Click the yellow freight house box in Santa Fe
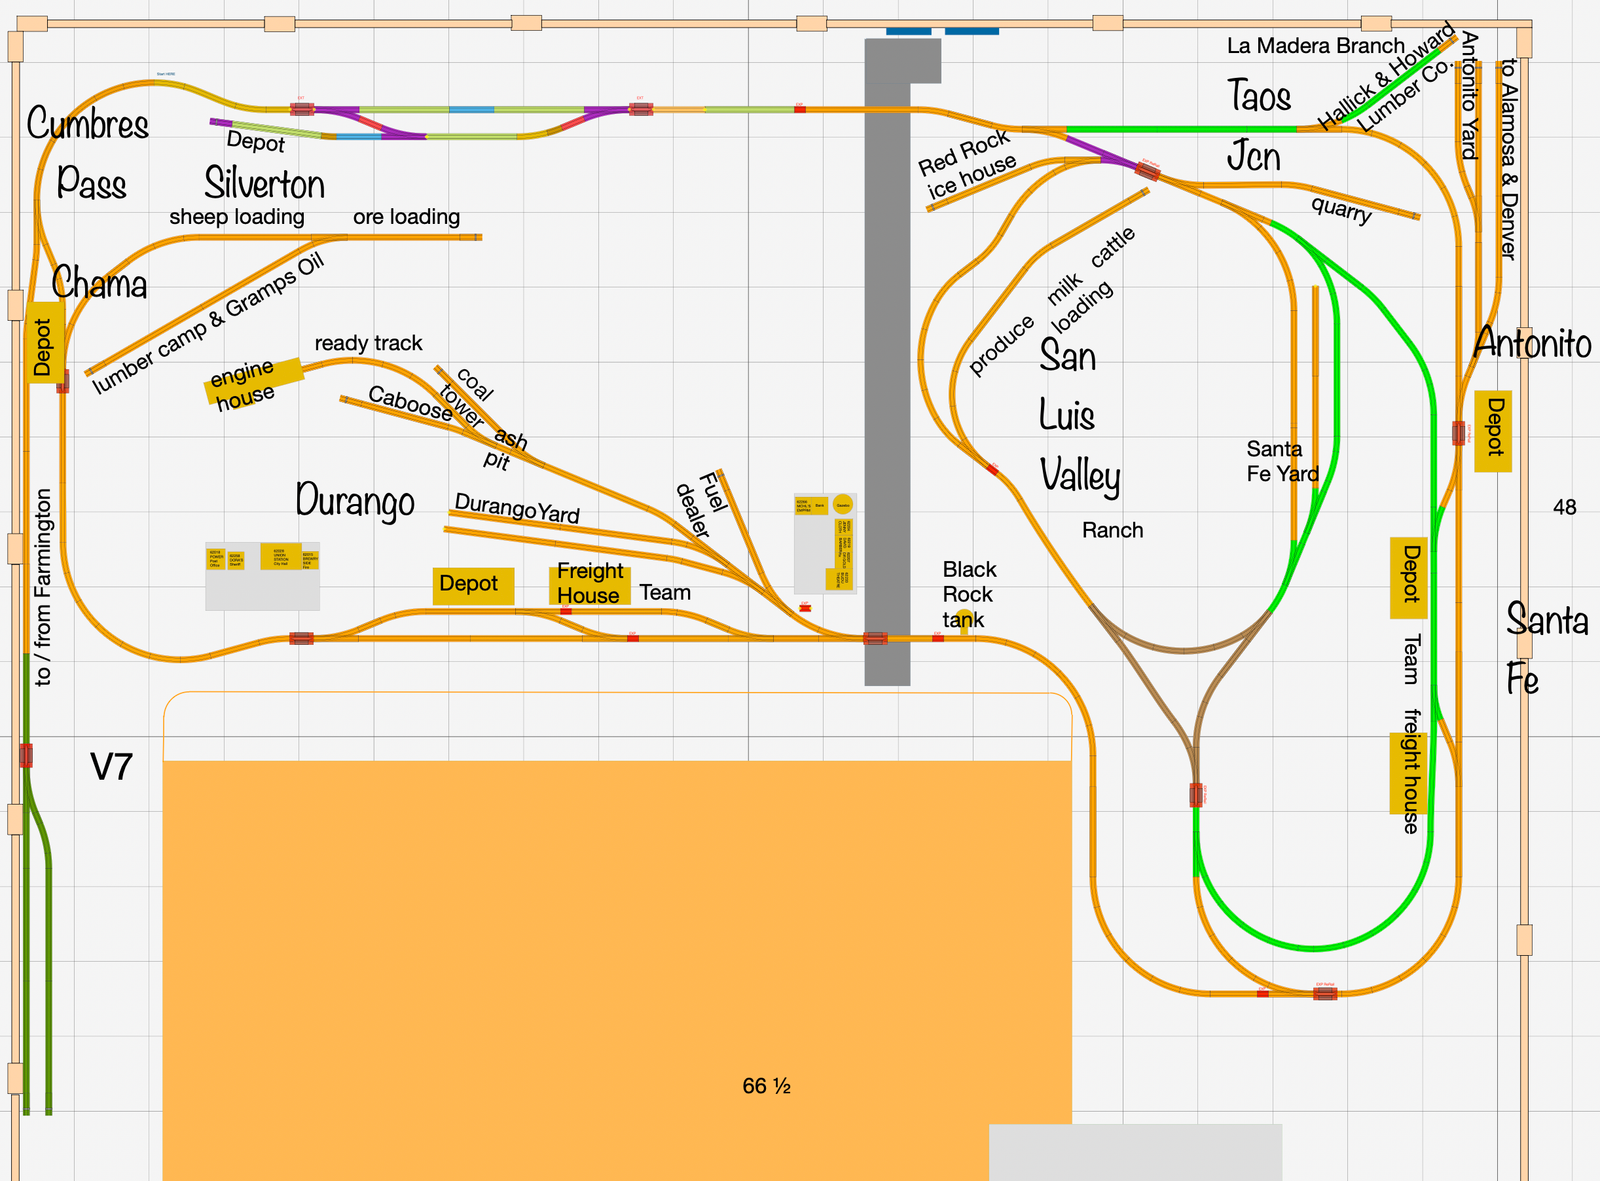The image size is (1600, 1181). point(1409,773)
